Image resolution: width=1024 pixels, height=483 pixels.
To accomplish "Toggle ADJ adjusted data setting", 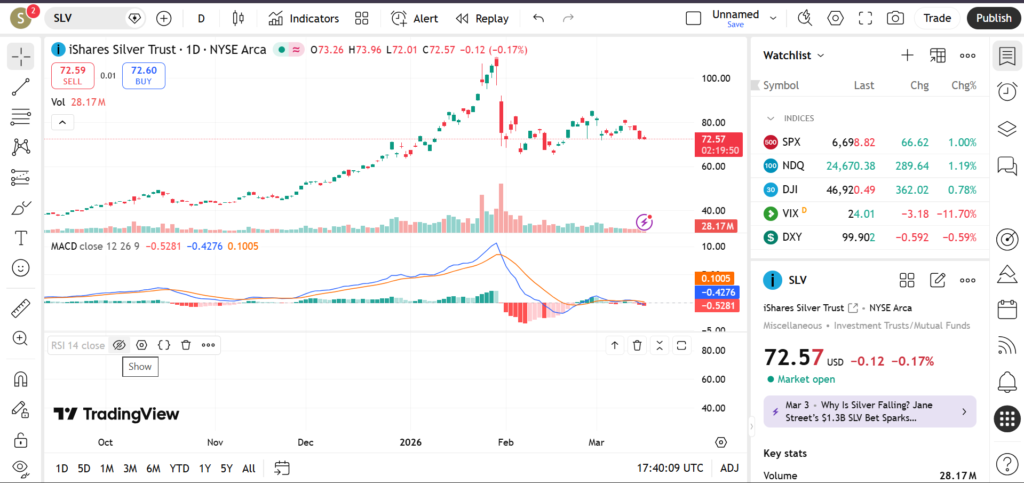I will [729, 468].
